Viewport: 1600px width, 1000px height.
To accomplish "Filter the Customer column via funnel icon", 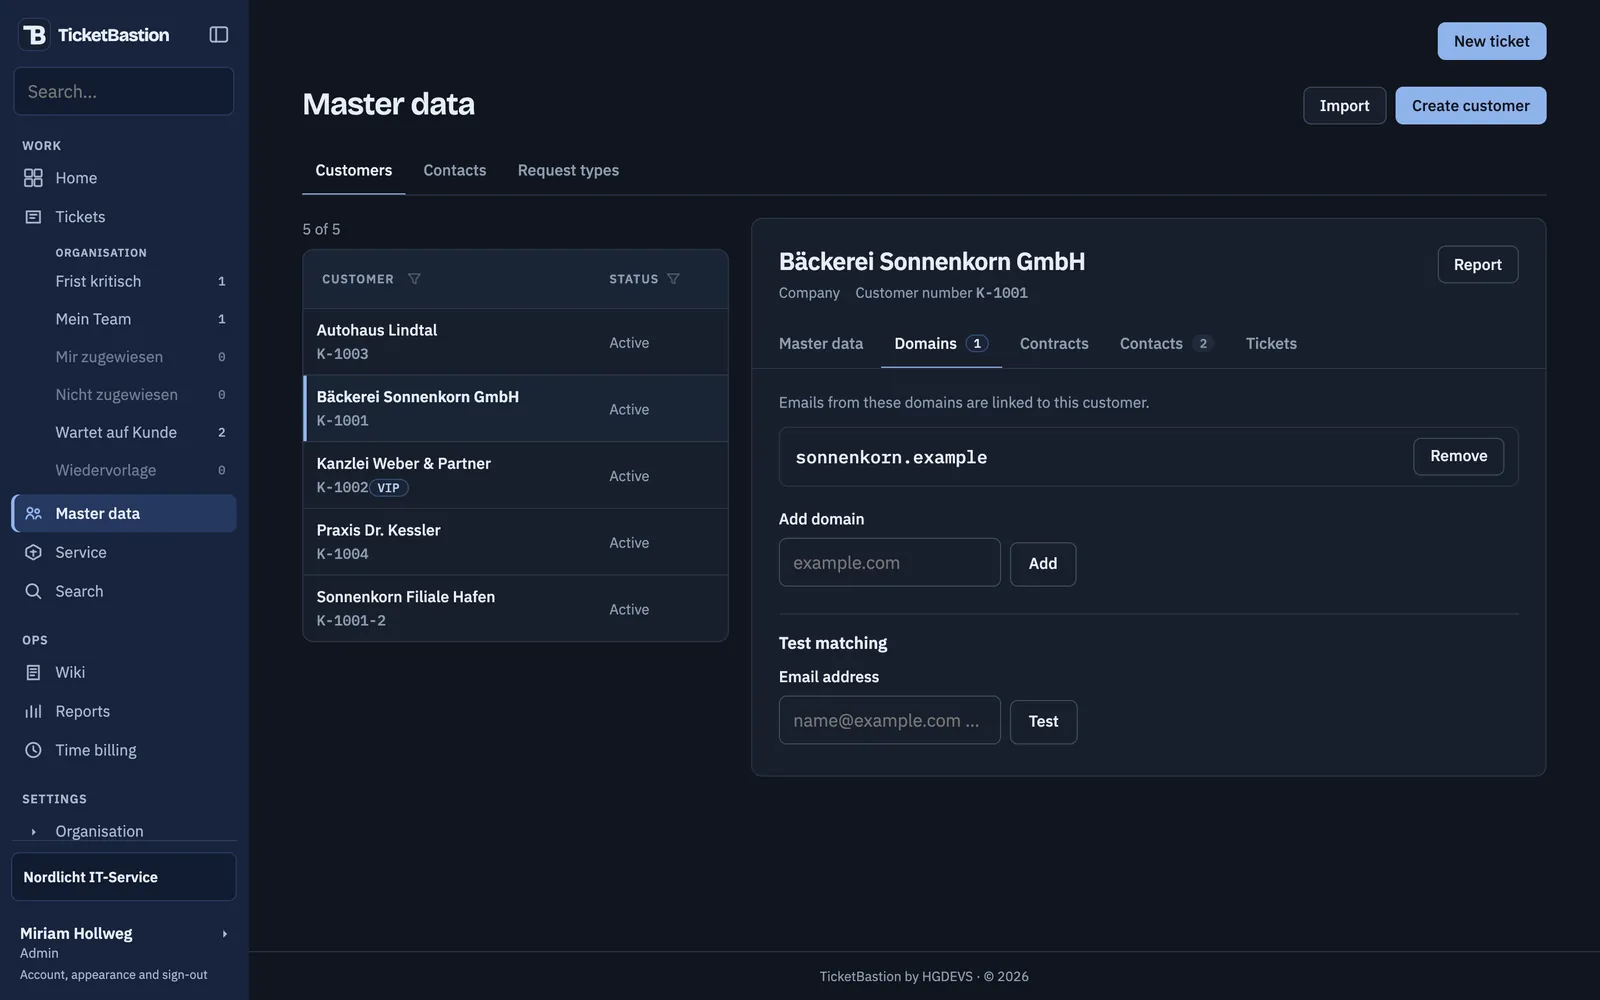I will (x=414, y=279).
